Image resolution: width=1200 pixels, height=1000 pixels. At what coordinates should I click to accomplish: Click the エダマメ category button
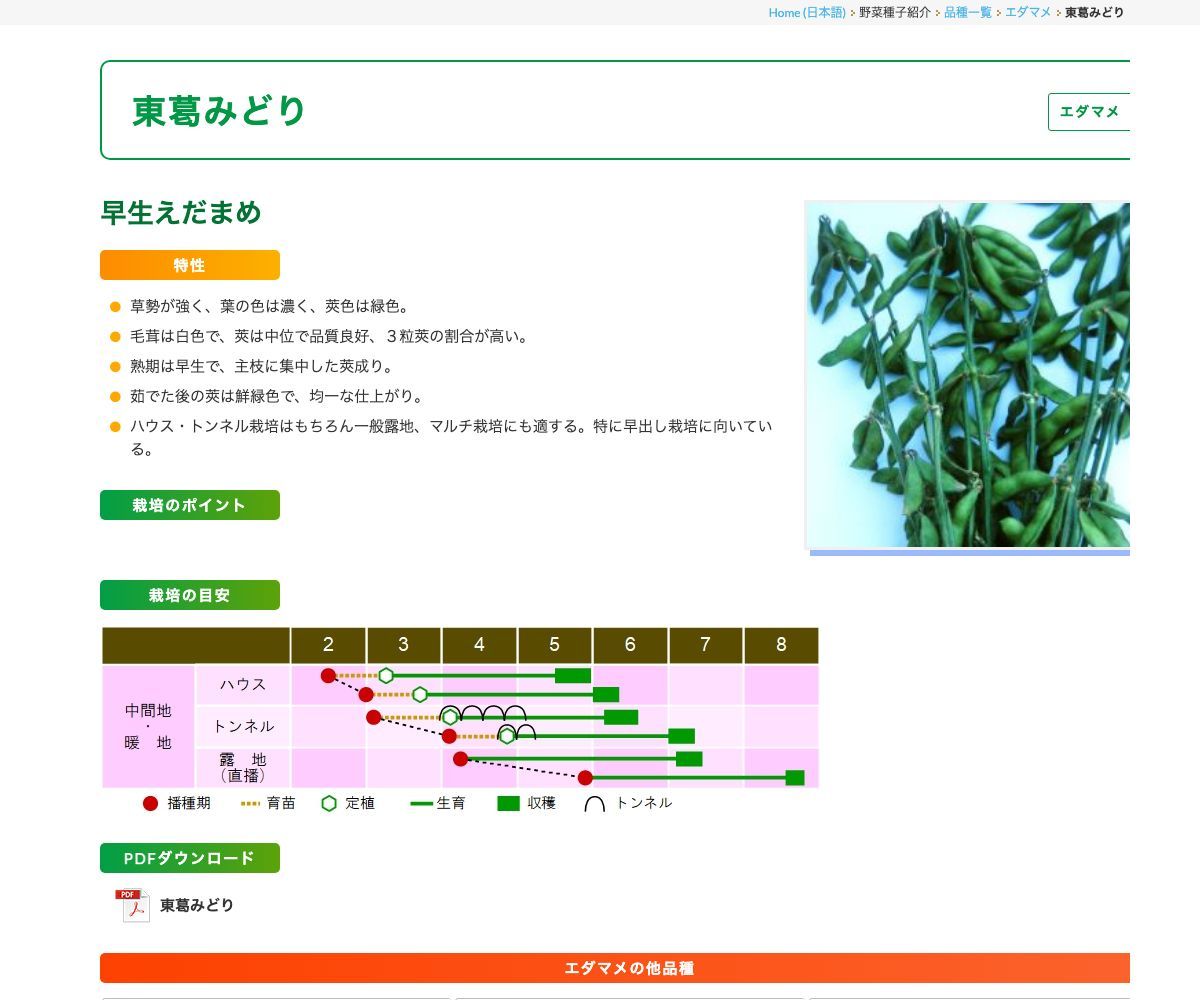[x=1091, y=112]
